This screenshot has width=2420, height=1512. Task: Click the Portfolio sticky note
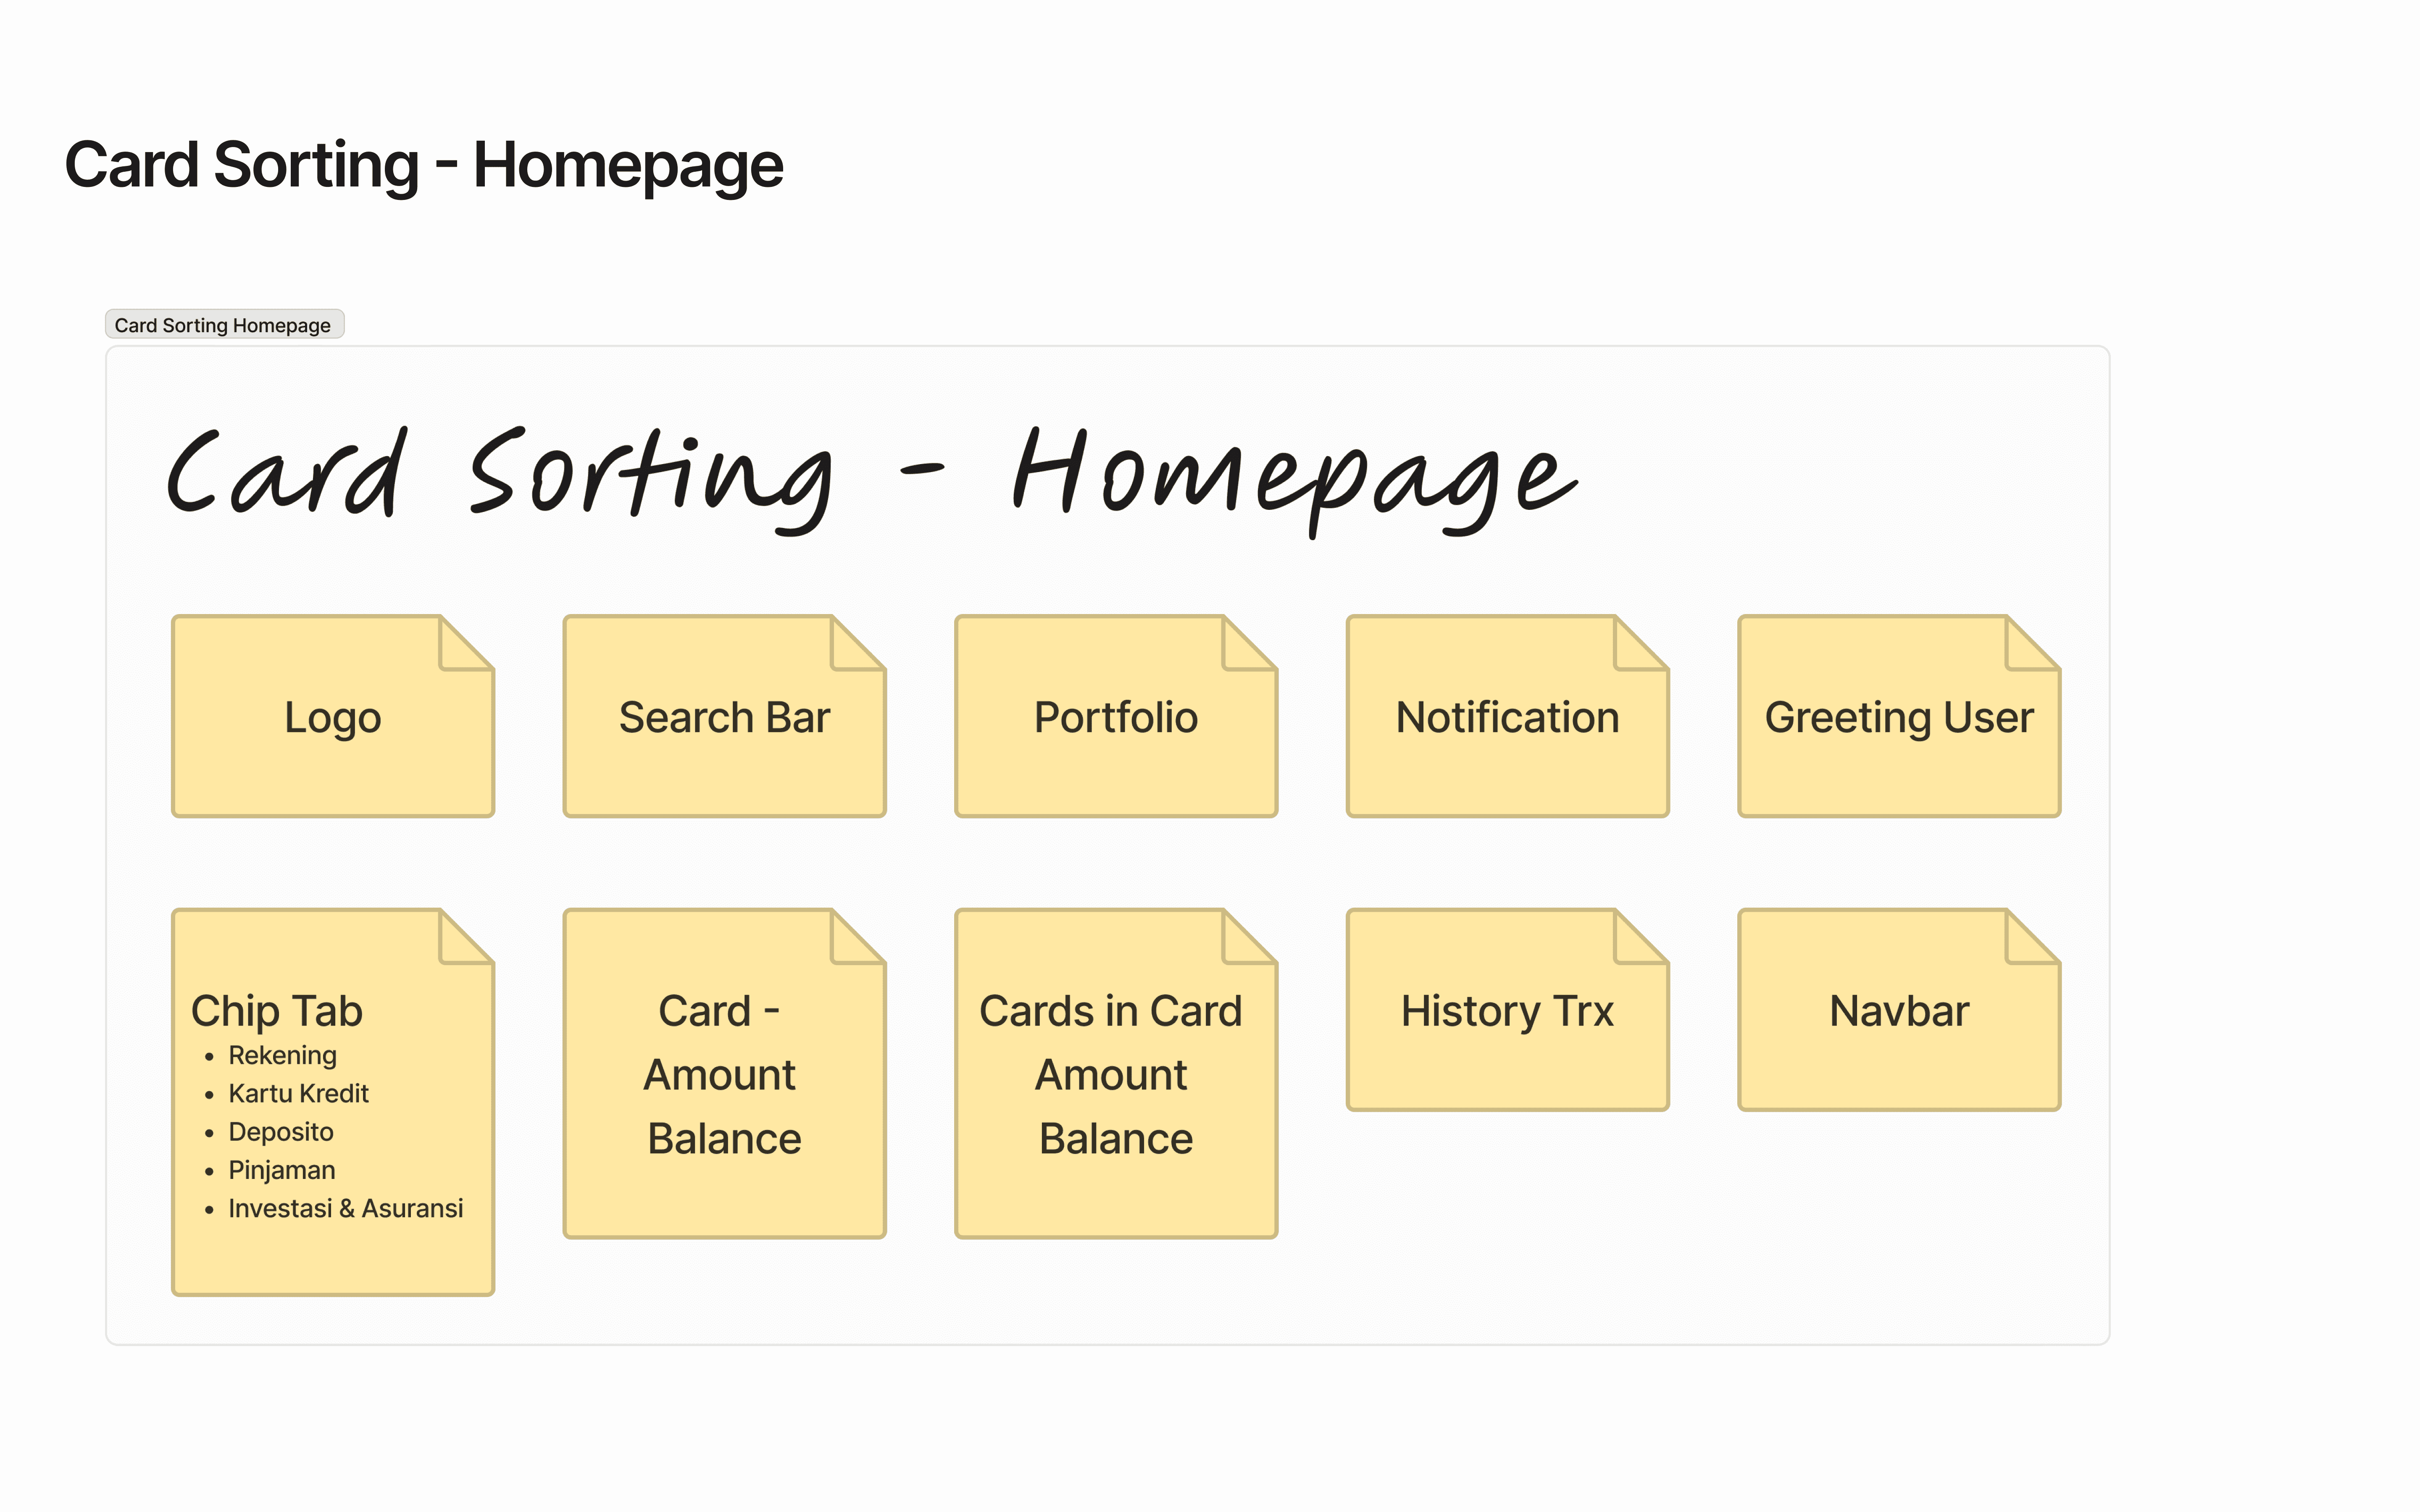[x=1115, y=717]
